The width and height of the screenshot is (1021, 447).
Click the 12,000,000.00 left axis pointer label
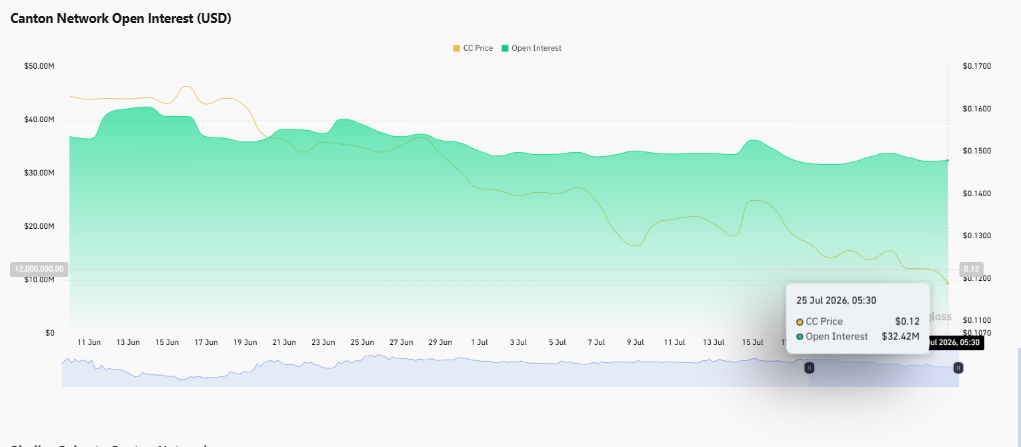(38, 269)
